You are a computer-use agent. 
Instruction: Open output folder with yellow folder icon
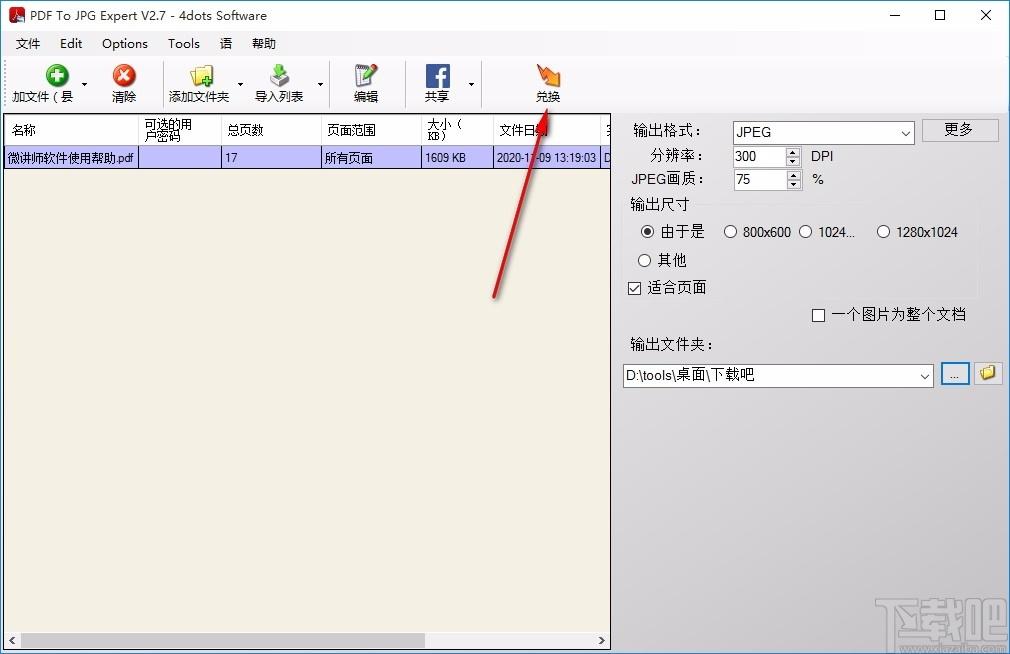pyautogui.click(x=988, y=373)
